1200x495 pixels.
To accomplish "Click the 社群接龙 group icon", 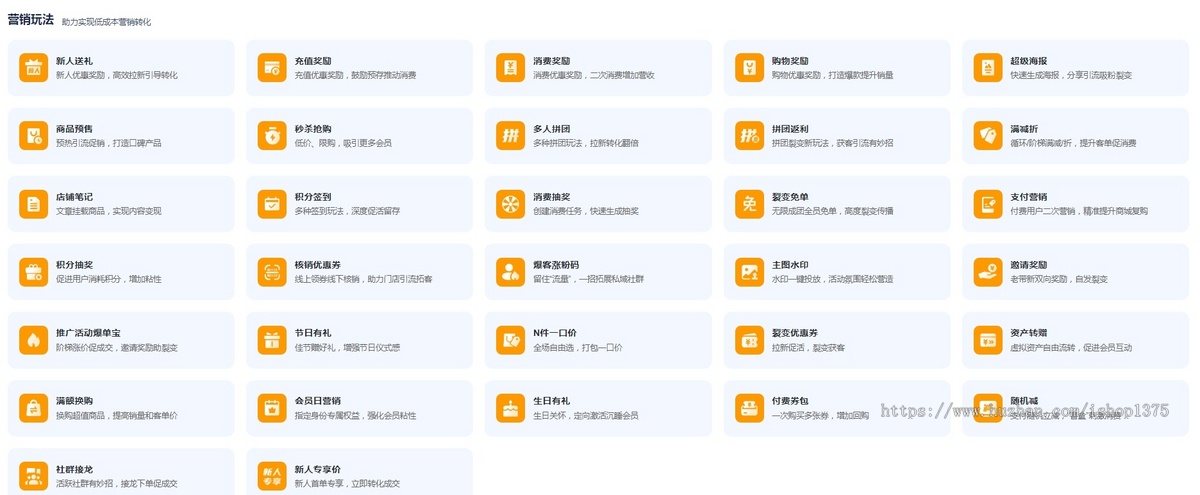I will (34, 476).
